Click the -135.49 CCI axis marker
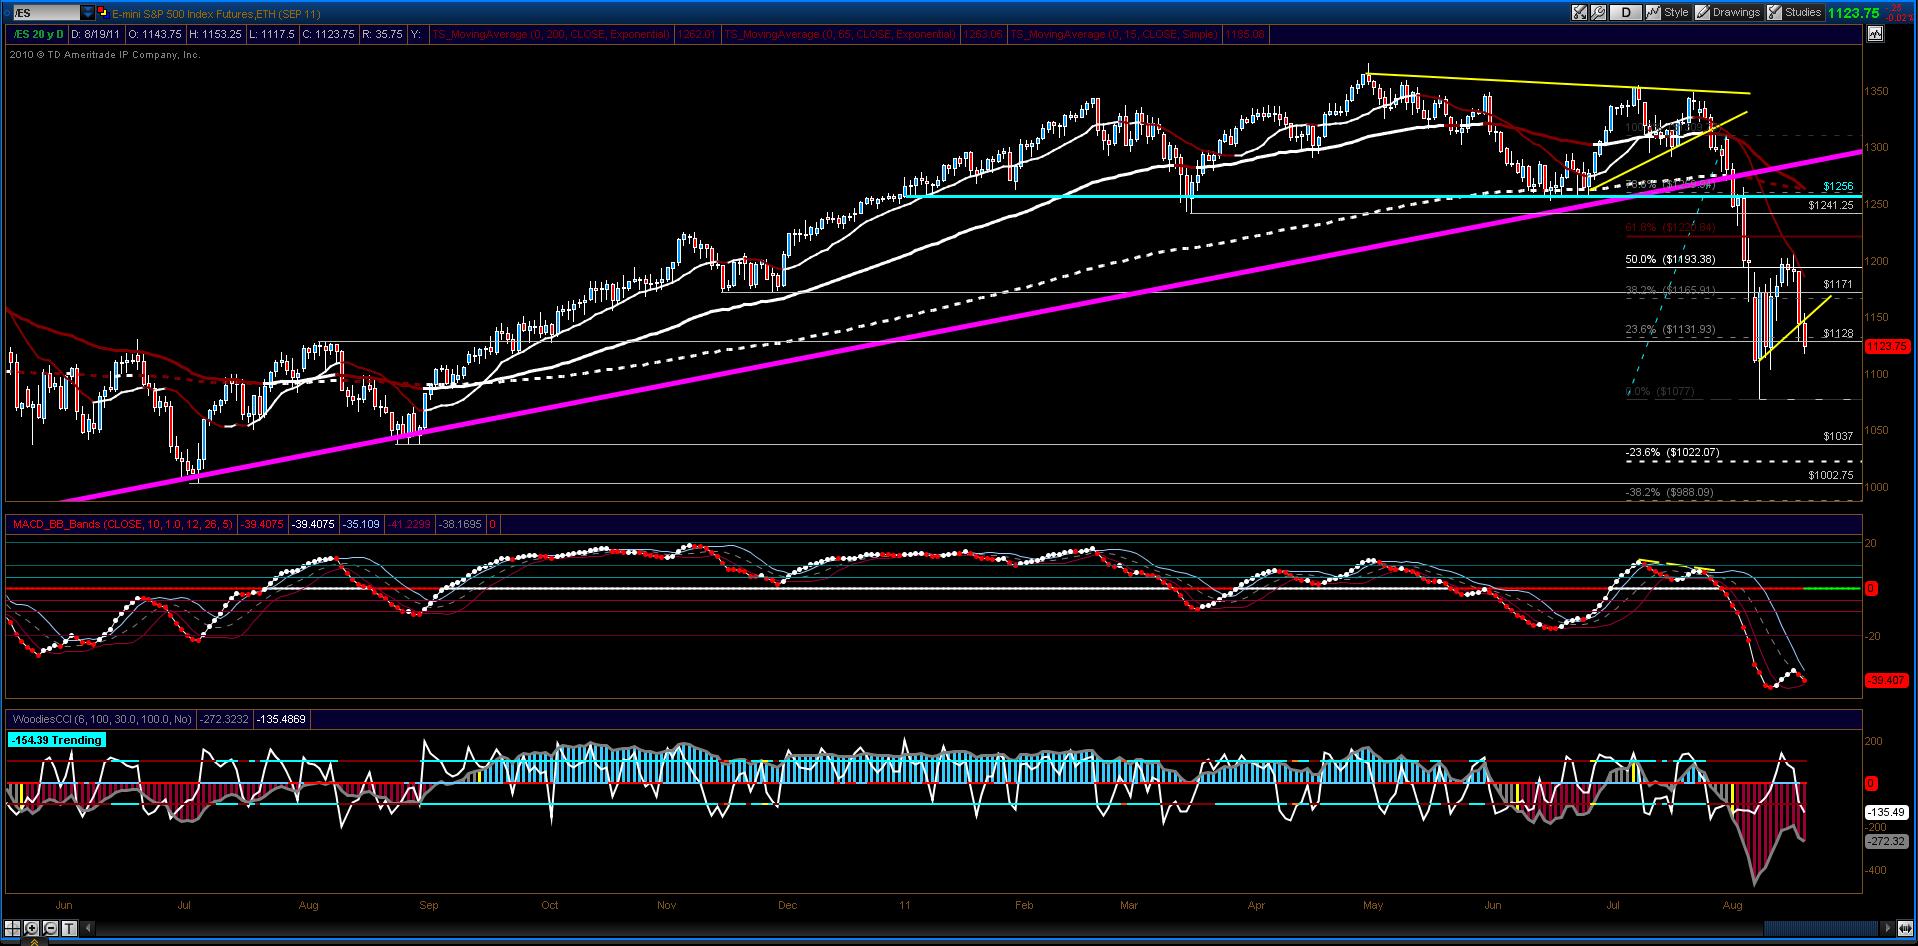The height and width of the screenshot is (946, 1918). (1887, 813)
